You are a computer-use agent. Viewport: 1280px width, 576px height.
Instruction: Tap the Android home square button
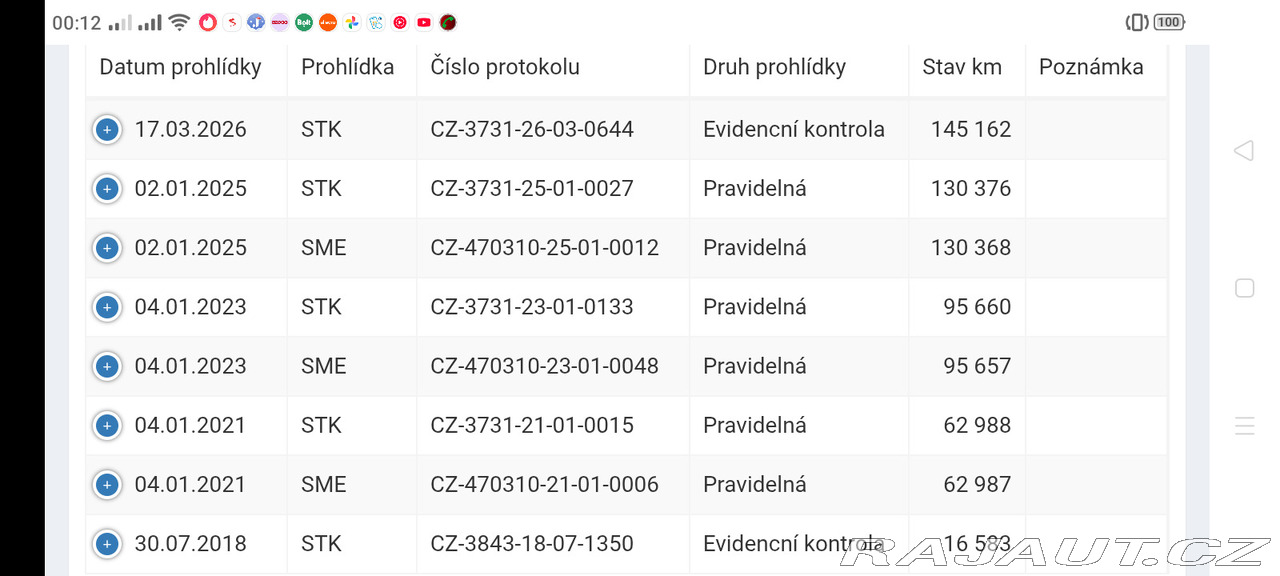click(1244, 288)
